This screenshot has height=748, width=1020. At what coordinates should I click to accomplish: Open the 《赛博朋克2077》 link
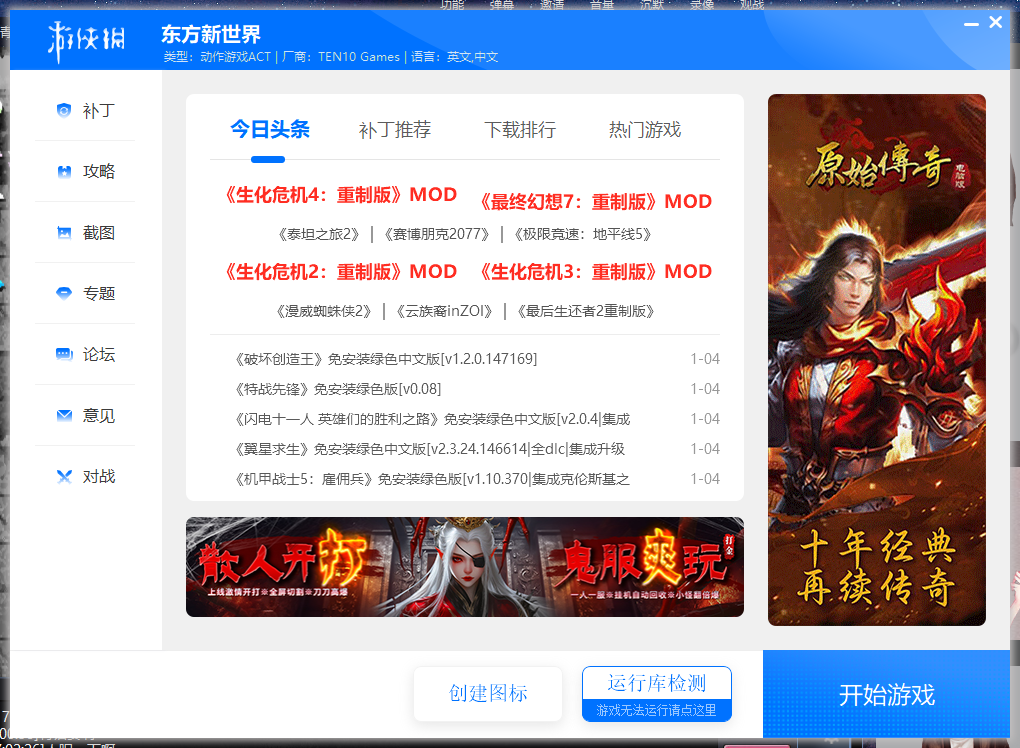(x=436, y=234)
